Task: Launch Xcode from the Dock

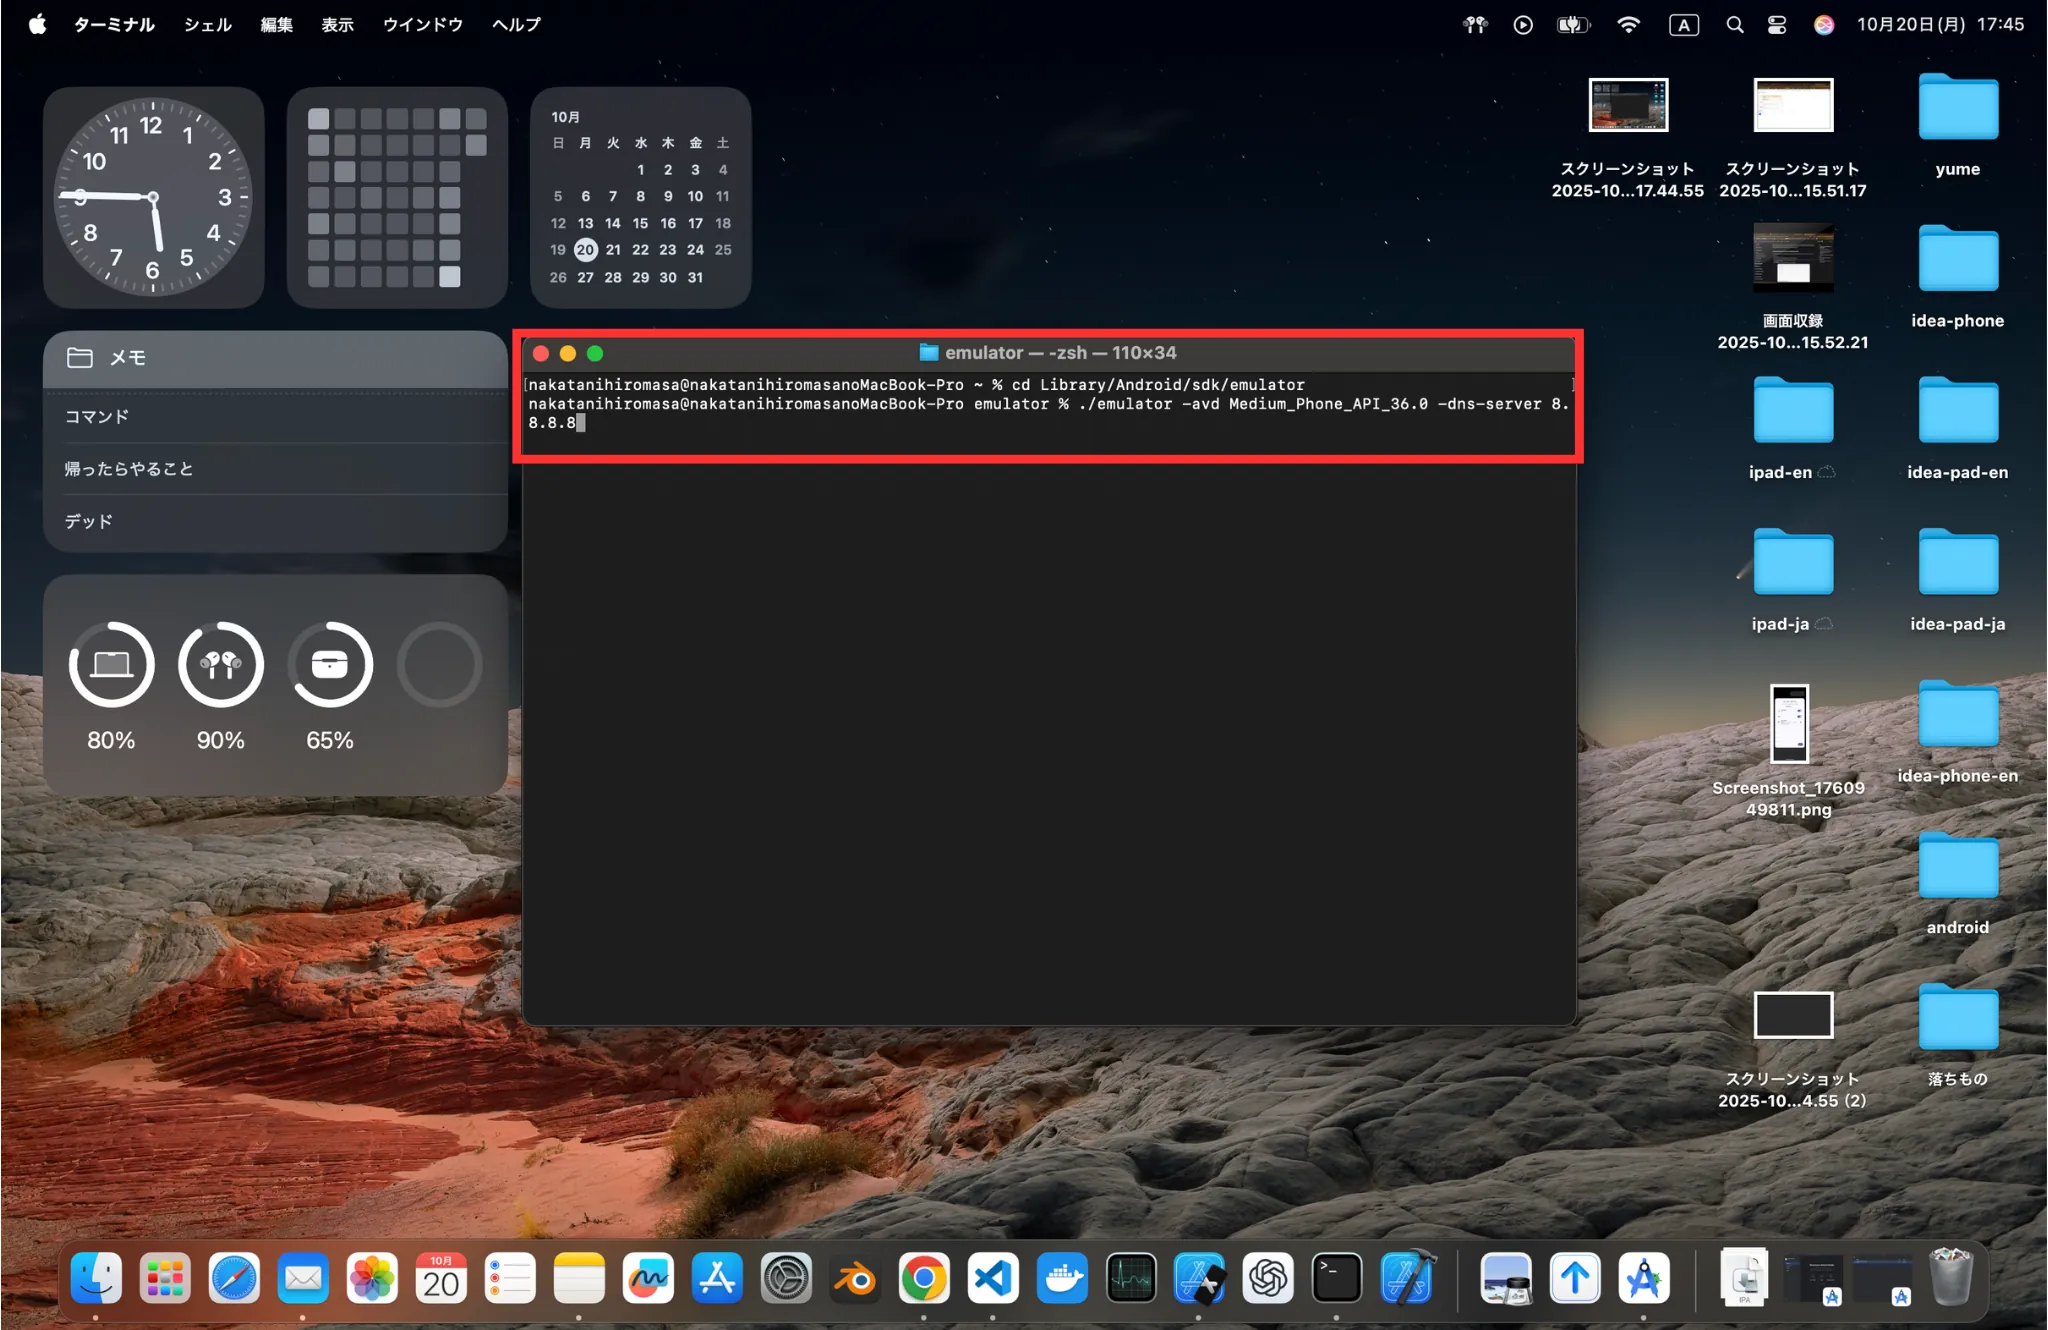Action: click(x=1407, y=1279)
